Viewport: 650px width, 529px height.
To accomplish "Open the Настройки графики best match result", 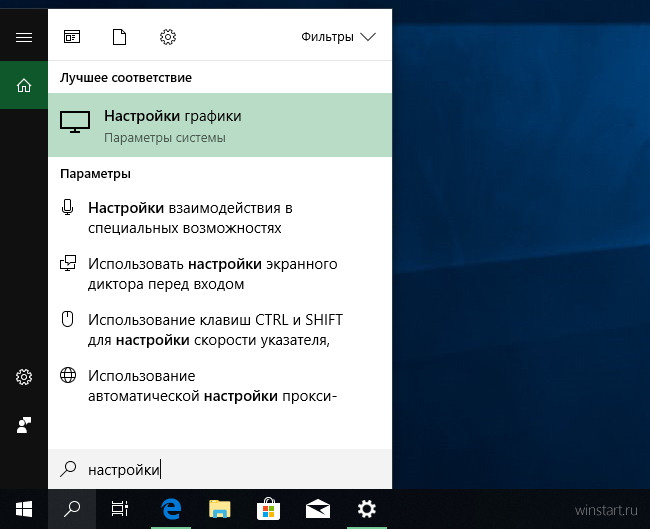I will (220, 125).
